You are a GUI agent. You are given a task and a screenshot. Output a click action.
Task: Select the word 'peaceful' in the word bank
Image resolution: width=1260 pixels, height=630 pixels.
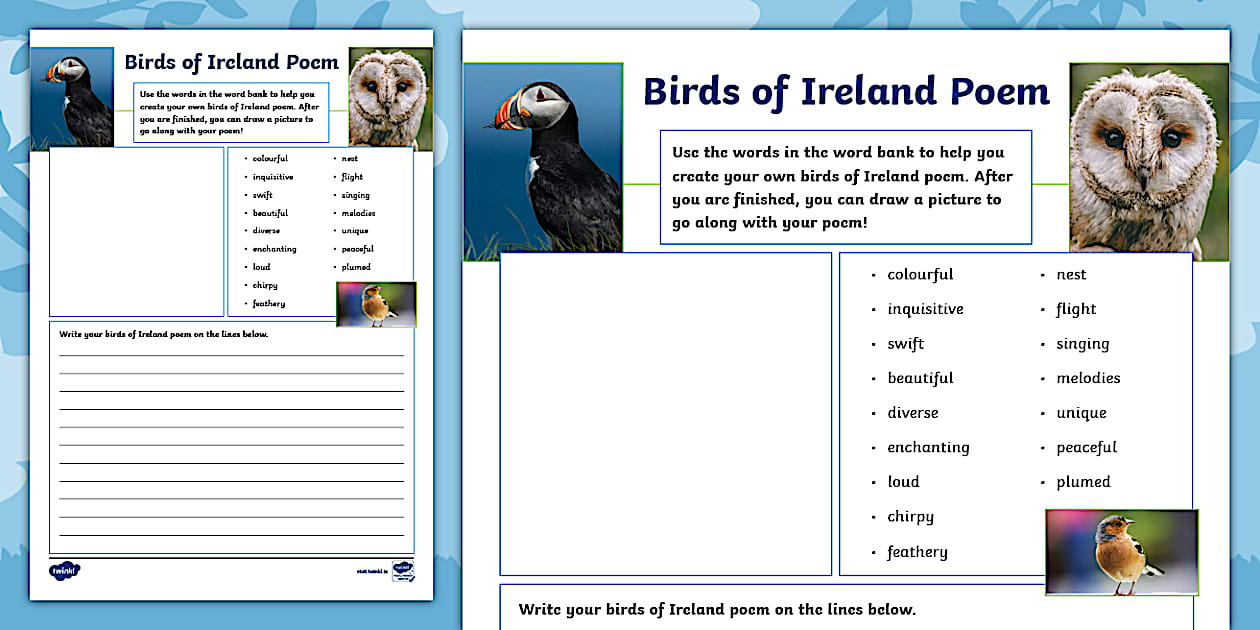tap(1086, 447)
